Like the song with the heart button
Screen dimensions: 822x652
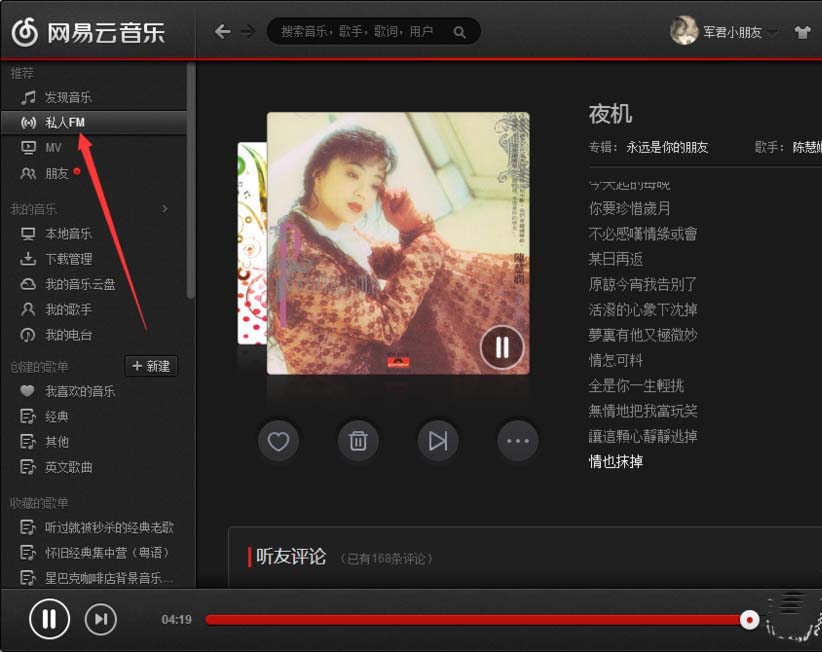click(278, 441)
